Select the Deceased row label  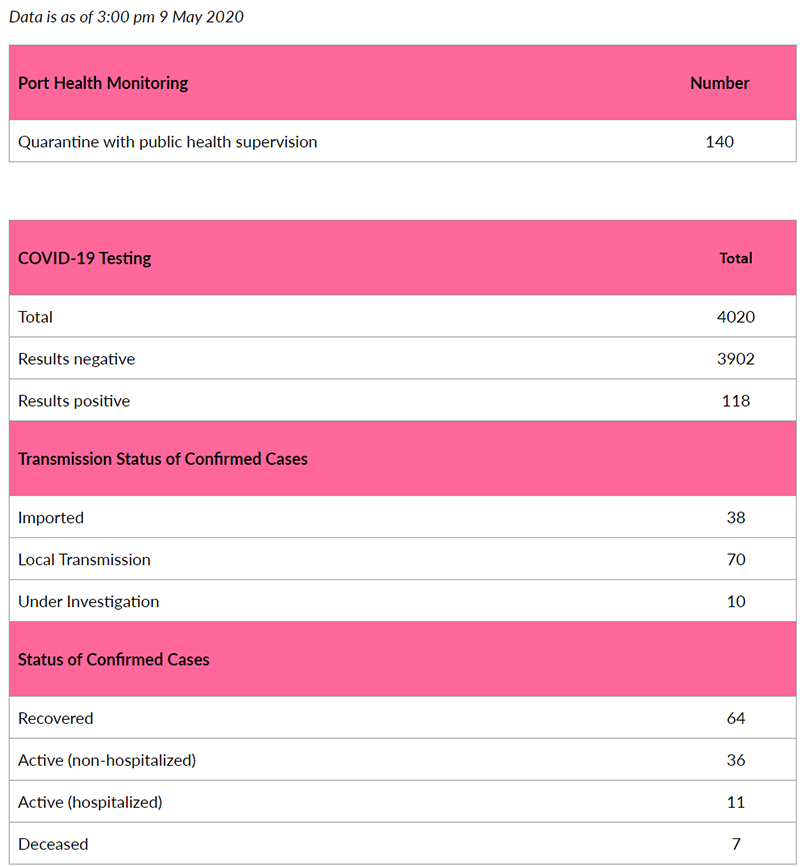(x=53, y=844)
